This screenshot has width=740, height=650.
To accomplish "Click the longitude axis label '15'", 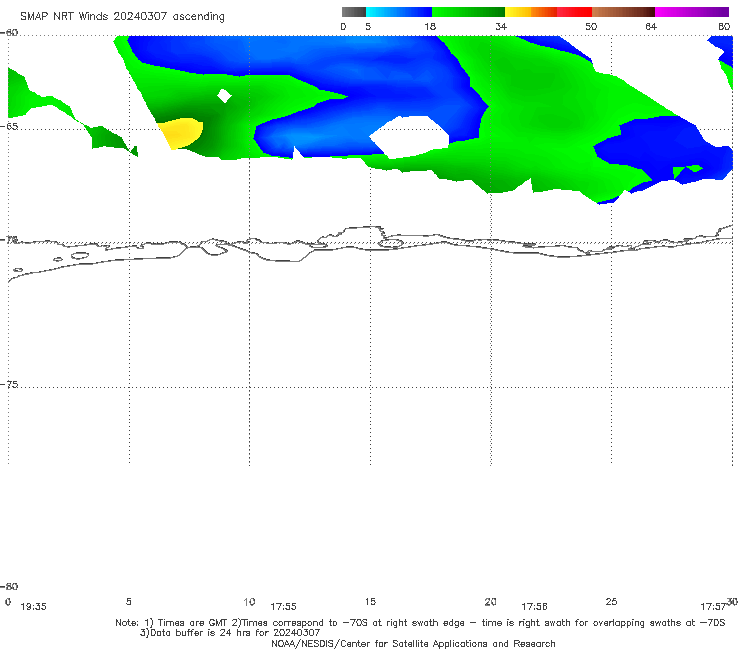I will 370,601.
